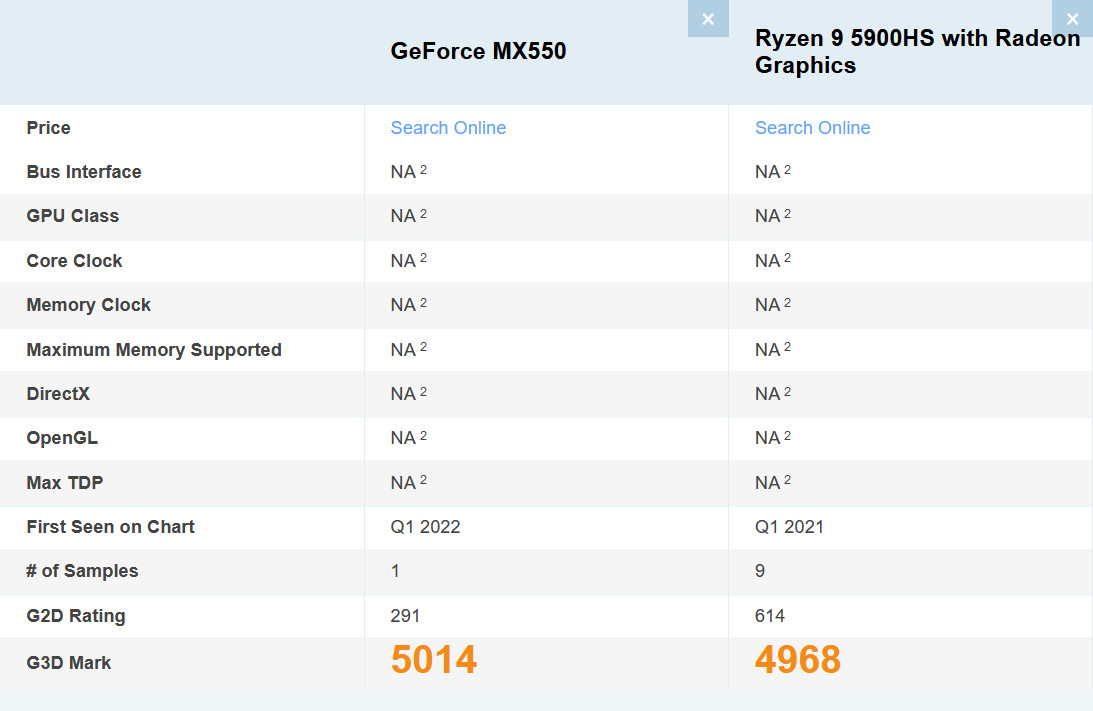Screen dimensions: 1093x711
Task: Click G3D Mark score 4968
Action: (x=797, y=659)
